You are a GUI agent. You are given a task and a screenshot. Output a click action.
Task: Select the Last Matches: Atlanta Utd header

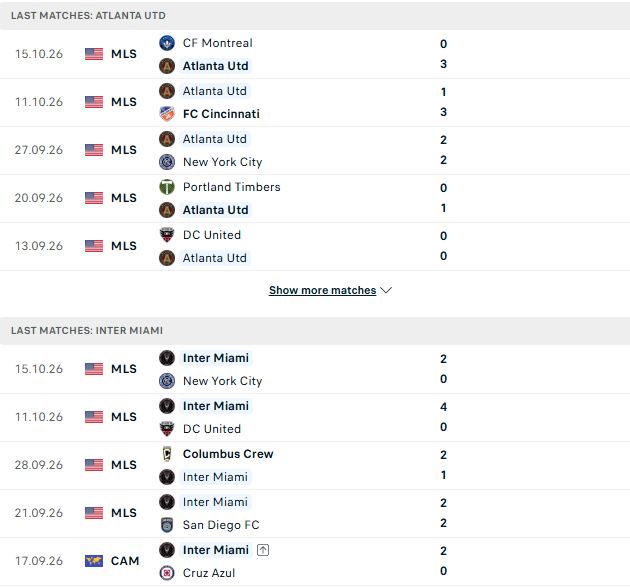click(88, 15)
